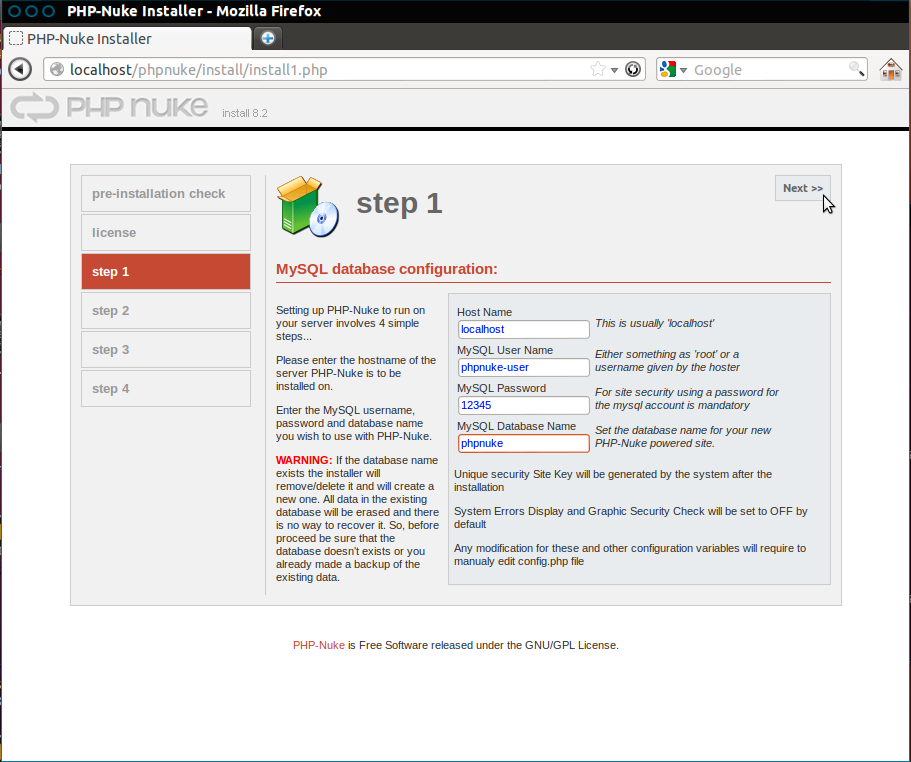This screenshot has width=911, height=762.
Task: Open the pre-installation check step
Action: [x=166, y=193]
